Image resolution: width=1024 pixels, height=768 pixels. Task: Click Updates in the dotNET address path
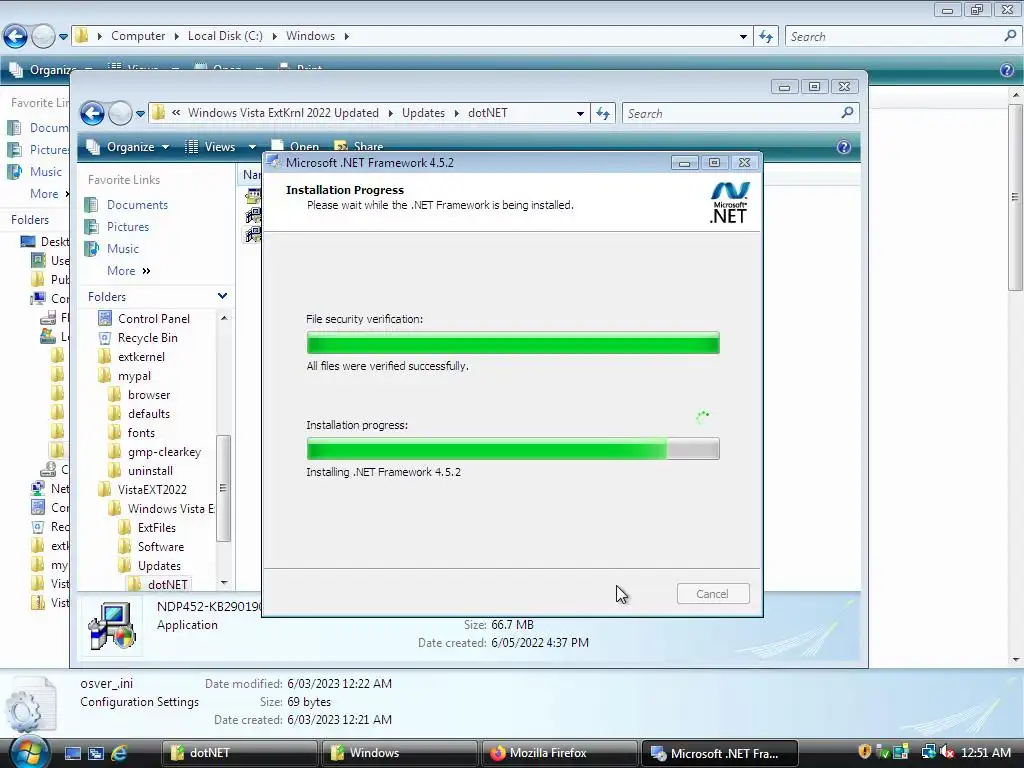(x=423, y=113)
